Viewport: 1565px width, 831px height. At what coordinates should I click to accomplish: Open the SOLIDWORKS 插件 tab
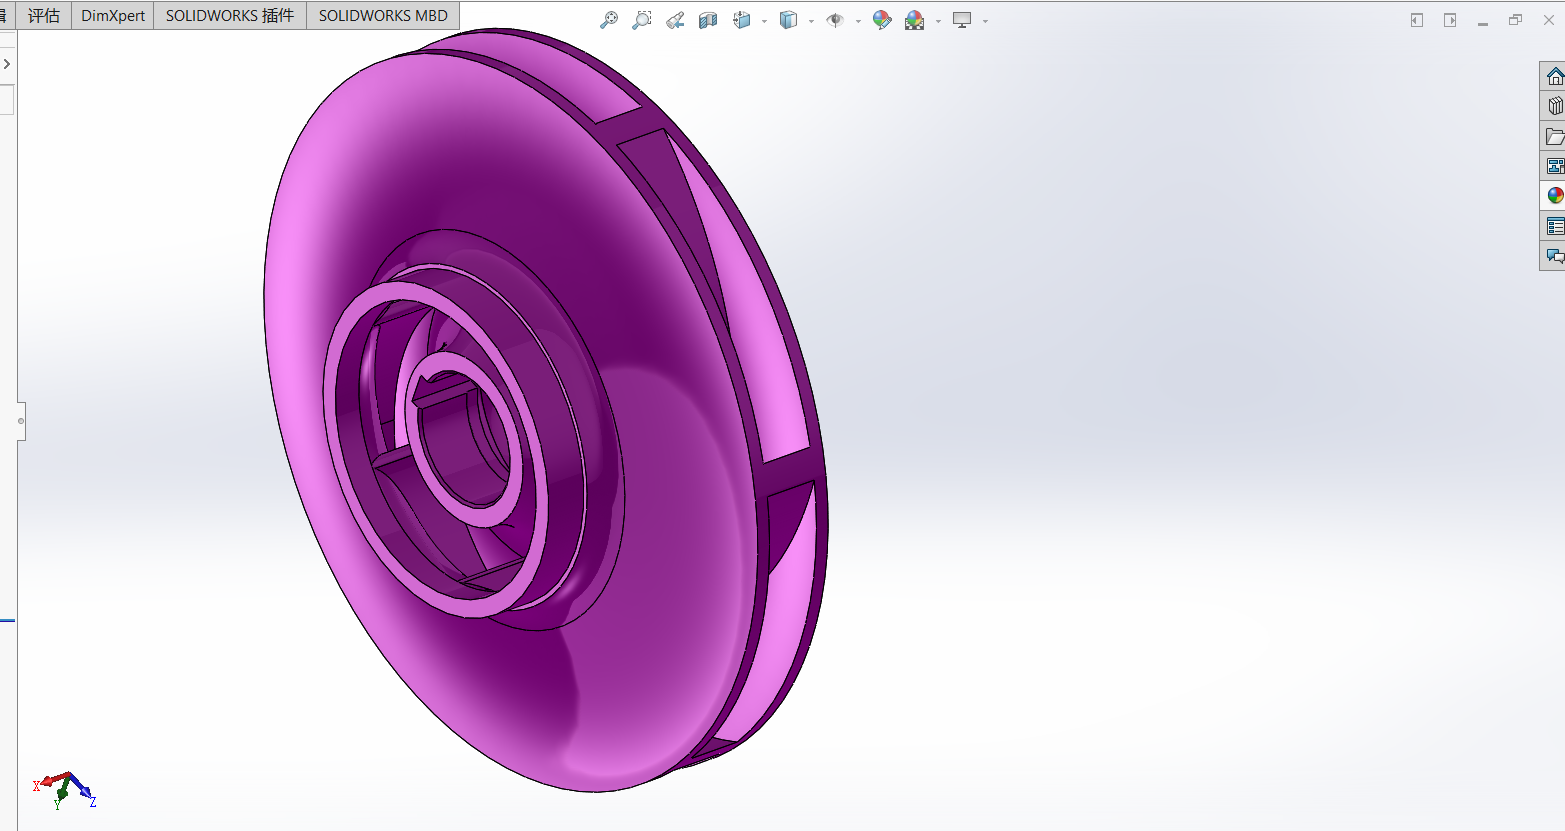point(230,15)
